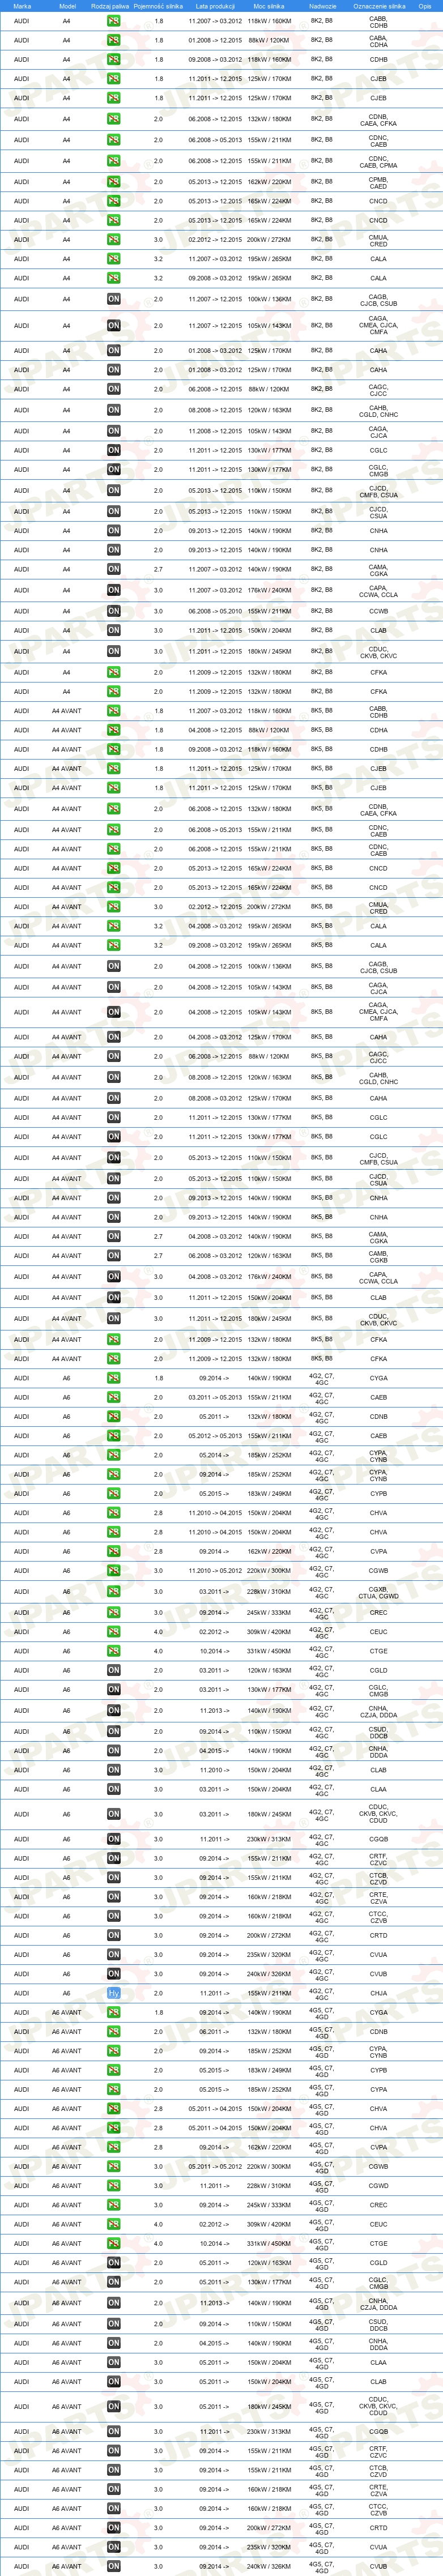Image resolution: width=443 pixels, height=2576 pixels.
Task: Click the Opis column header
Action: click(425, 6)
